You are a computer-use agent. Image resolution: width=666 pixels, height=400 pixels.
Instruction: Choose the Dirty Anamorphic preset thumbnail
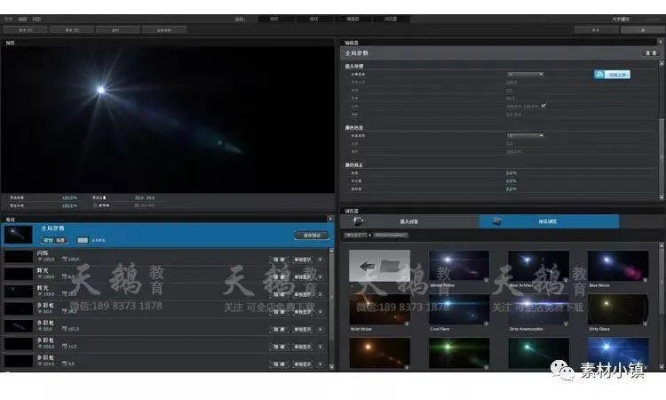pos(538,308)
